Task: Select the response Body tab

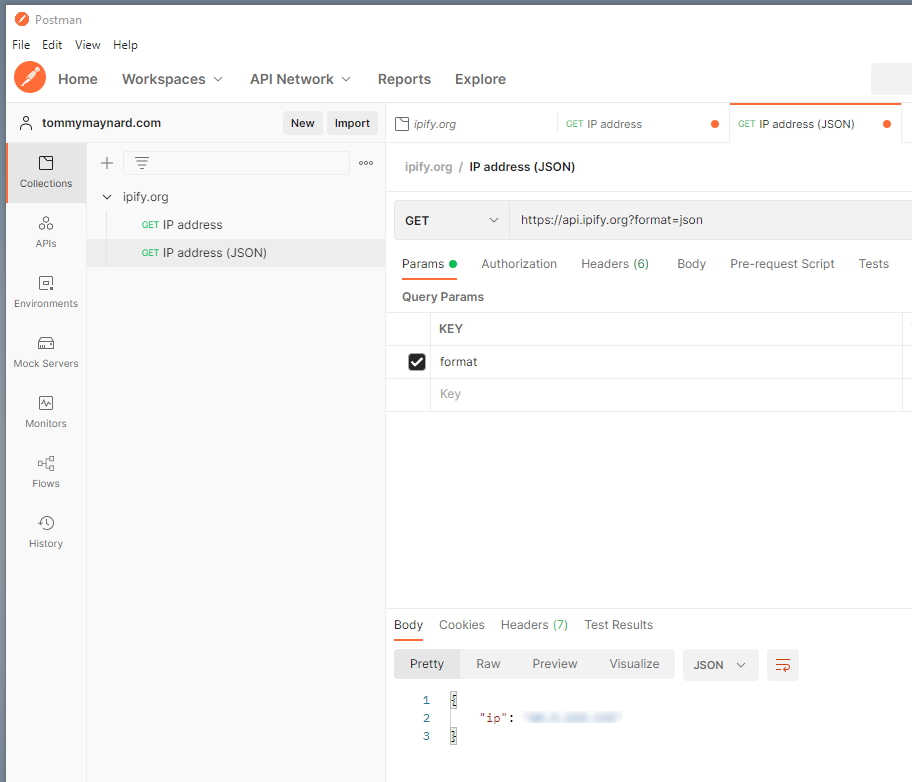Action: [x=408, y=625]
